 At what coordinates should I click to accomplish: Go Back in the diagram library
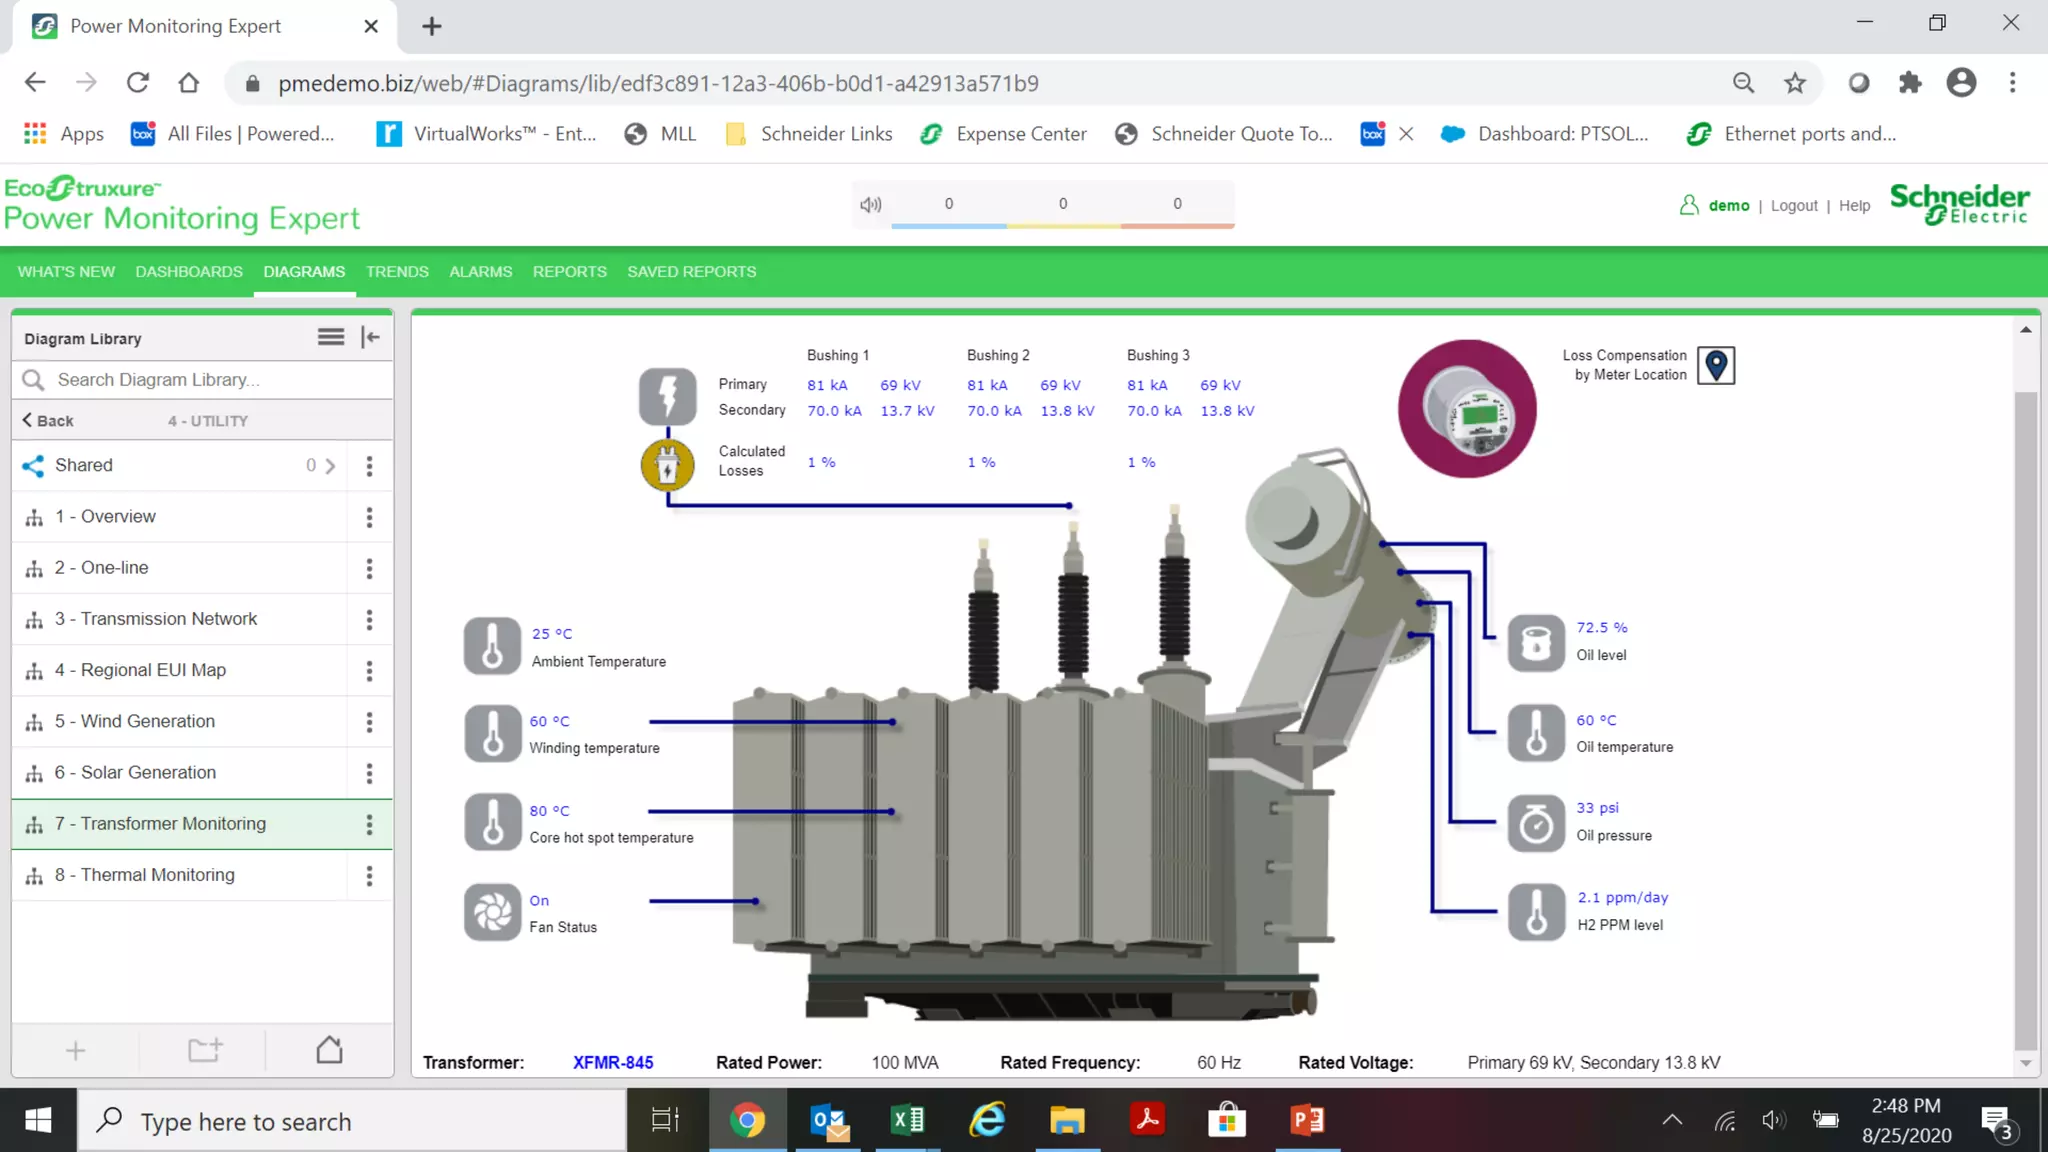pyautogui.click(x=48, y=421)
